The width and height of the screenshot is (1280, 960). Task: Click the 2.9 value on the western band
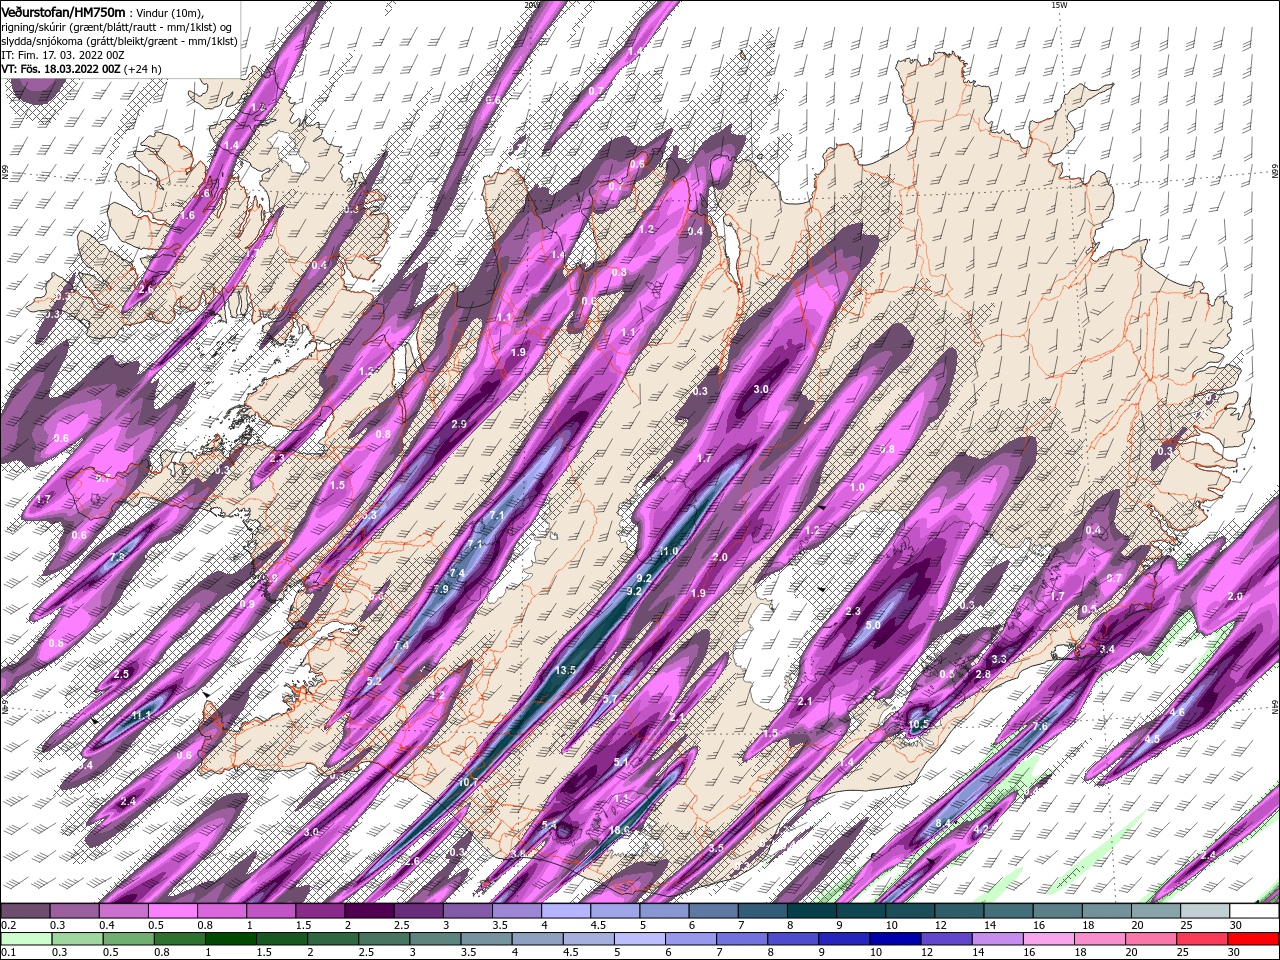(x=459, y=424)
